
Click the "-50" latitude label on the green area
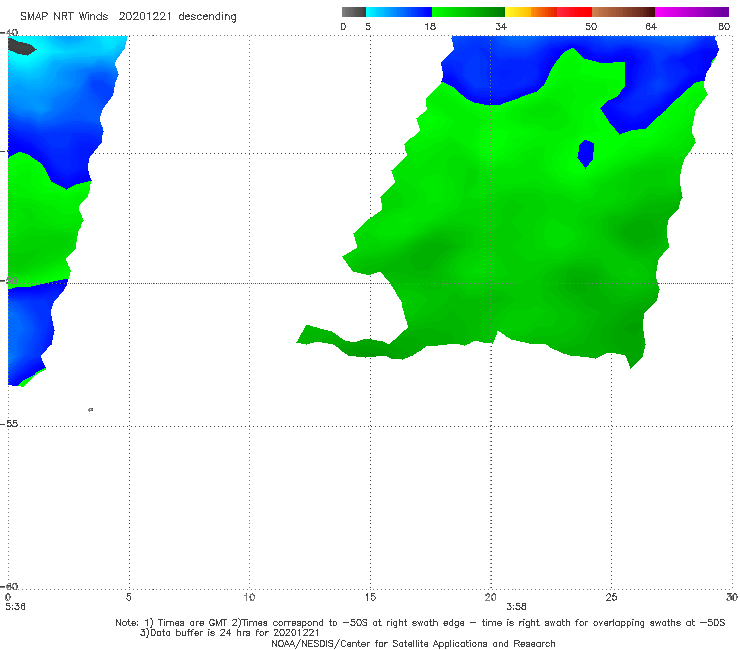pyautogui.click(x=9, y=280)
